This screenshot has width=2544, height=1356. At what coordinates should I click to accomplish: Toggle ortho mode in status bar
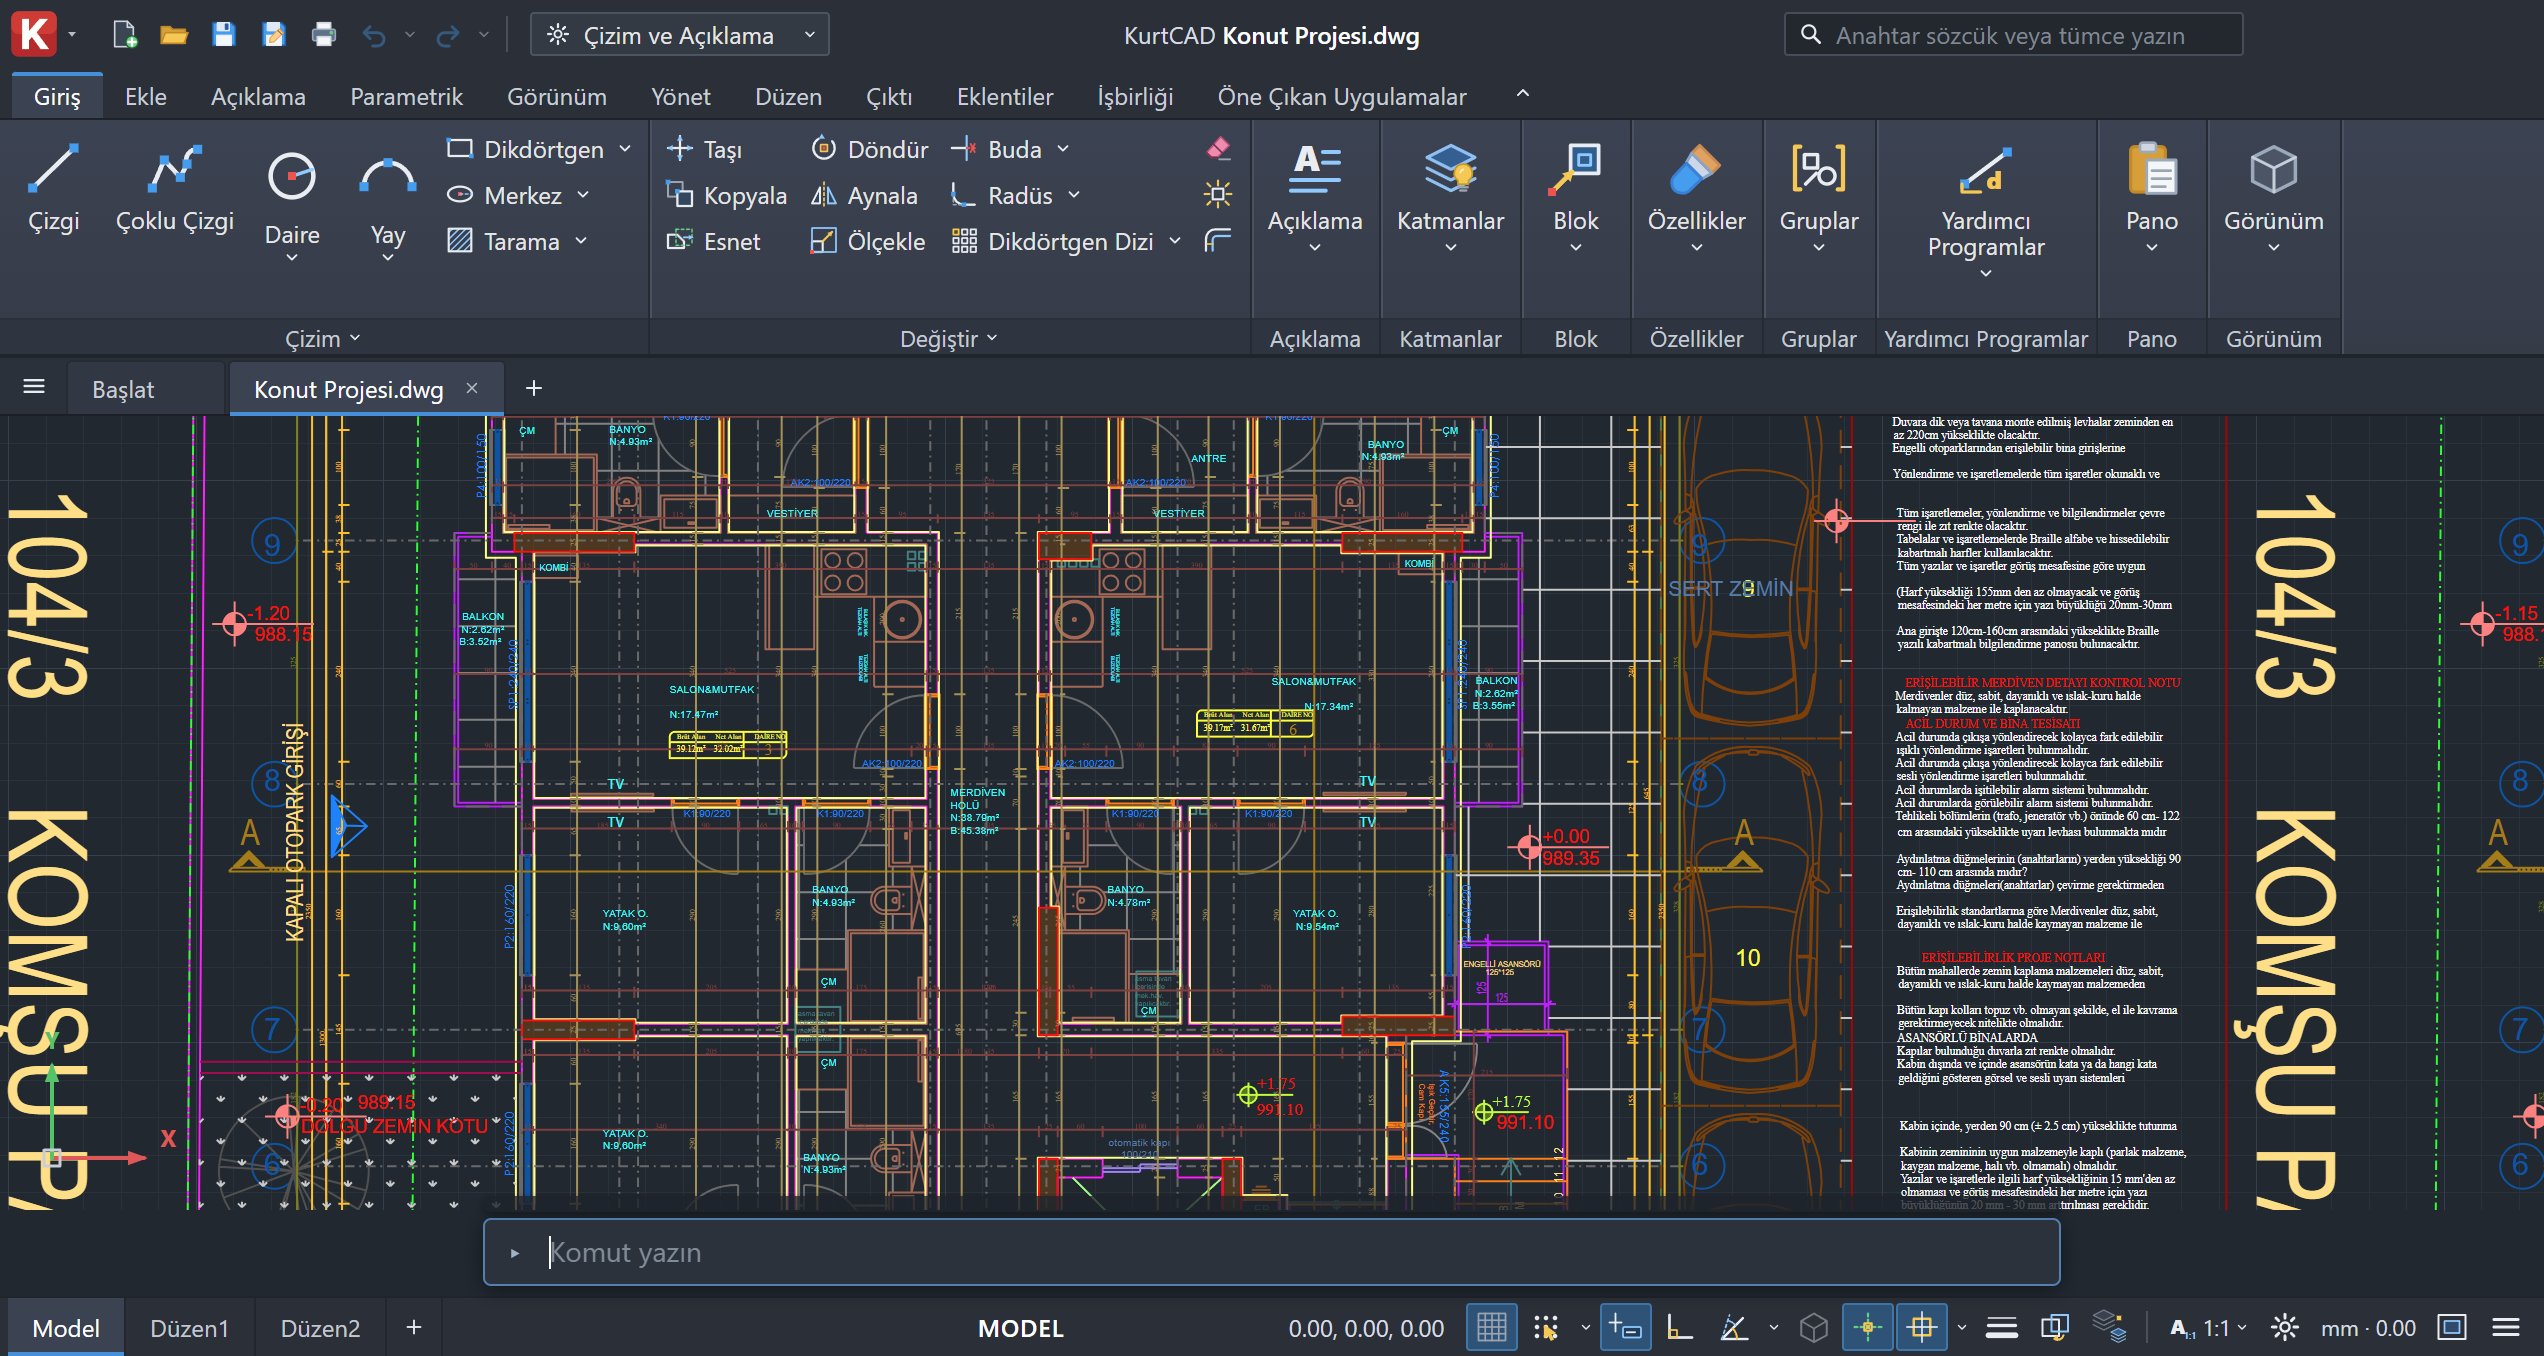click(1680, 1328)
